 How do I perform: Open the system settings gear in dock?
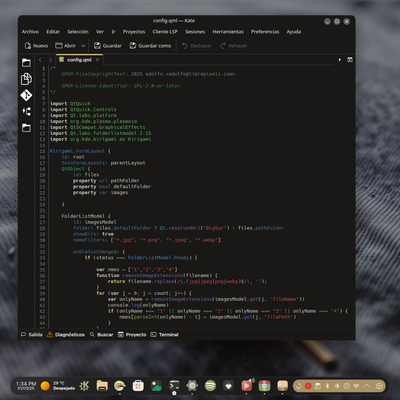[x=192, y=386]
